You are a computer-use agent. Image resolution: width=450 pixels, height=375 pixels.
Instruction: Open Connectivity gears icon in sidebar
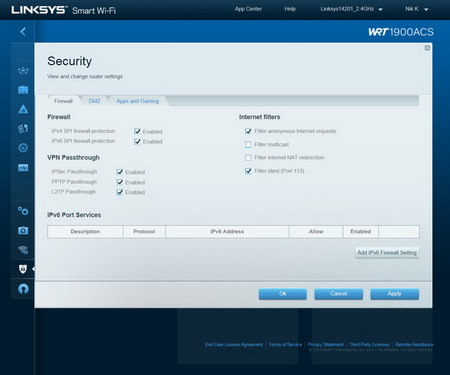pos(23,211)
